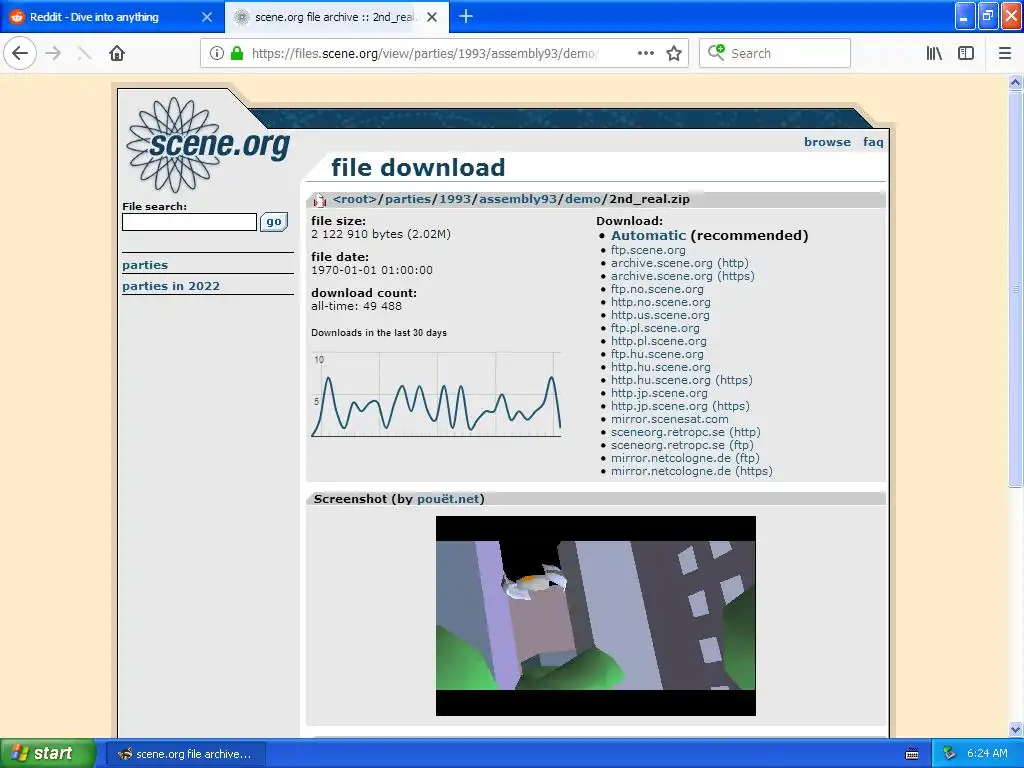
Task: Choose ftp.pl.scene.org mirror
Action: coord(655,328)
